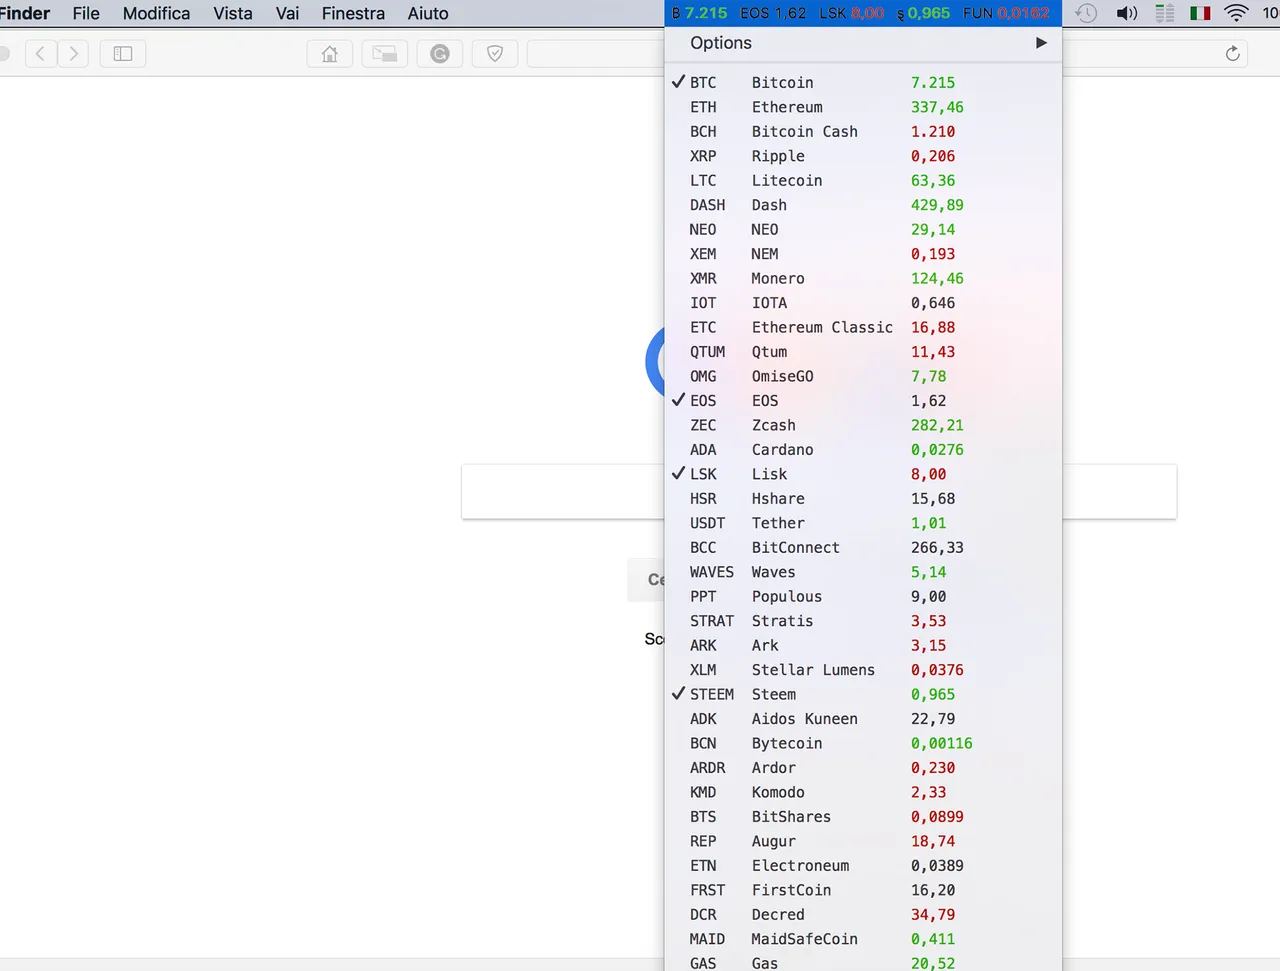Click the circular G extension icon
Screen dimensions: 1280x971
(439, 54)
